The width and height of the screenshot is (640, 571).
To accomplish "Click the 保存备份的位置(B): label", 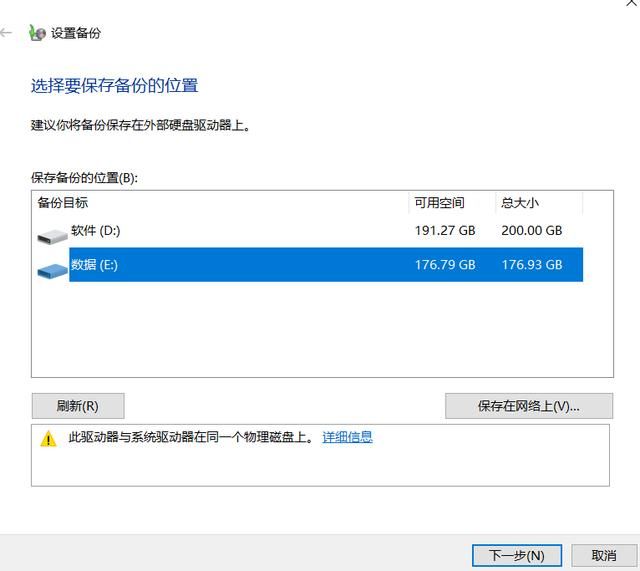I will tap(84, 178).
